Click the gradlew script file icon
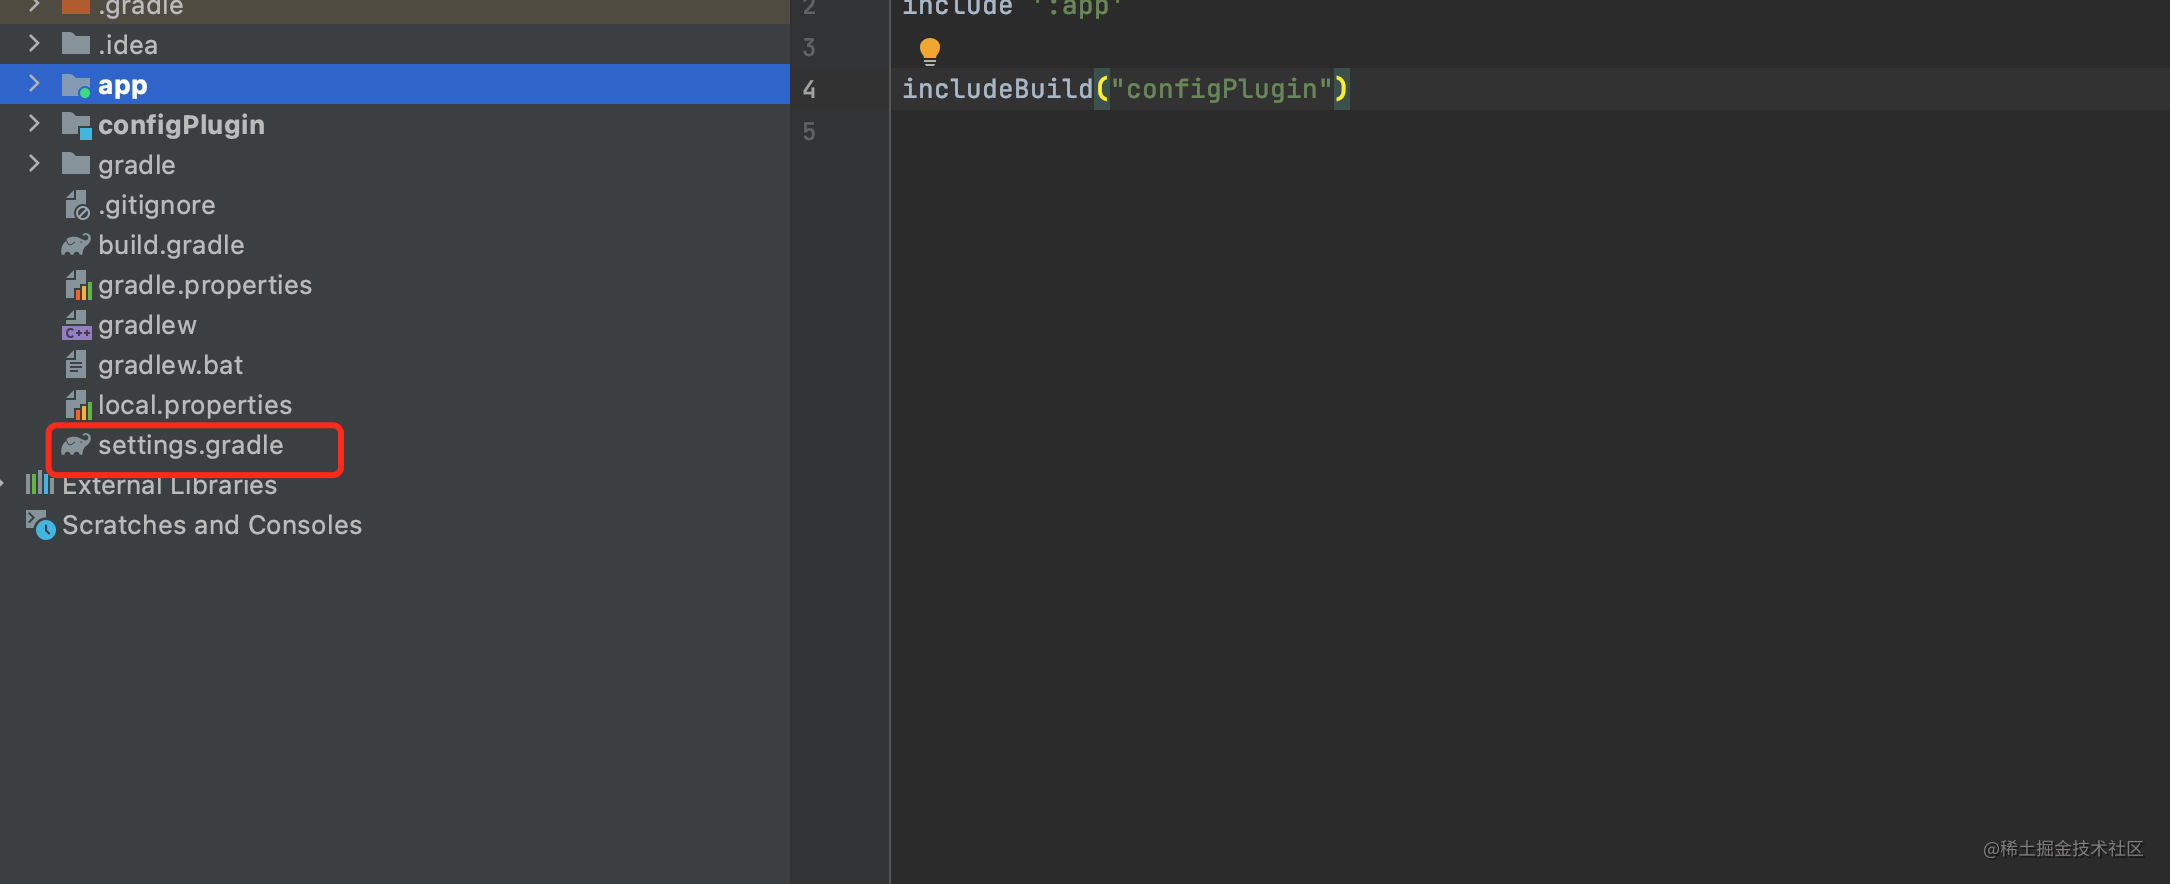2170x884 pixels. [76, 326]
